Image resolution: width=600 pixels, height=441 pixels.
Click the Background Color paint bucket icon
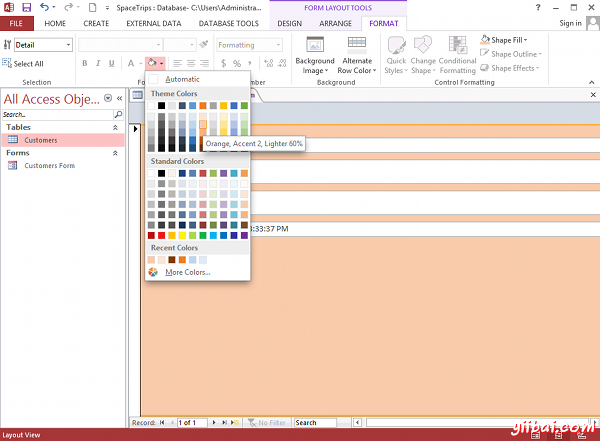[152, 64]
